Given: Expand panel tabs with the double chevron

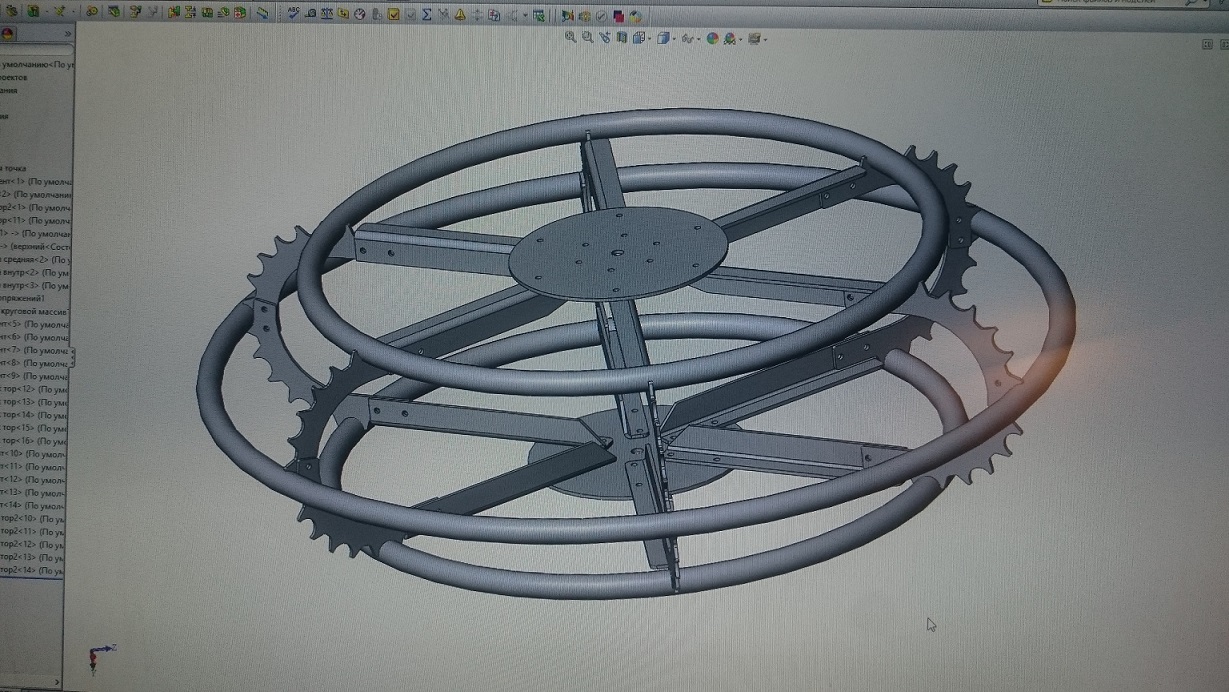Looking at the screenshot, I should (68, 33).
